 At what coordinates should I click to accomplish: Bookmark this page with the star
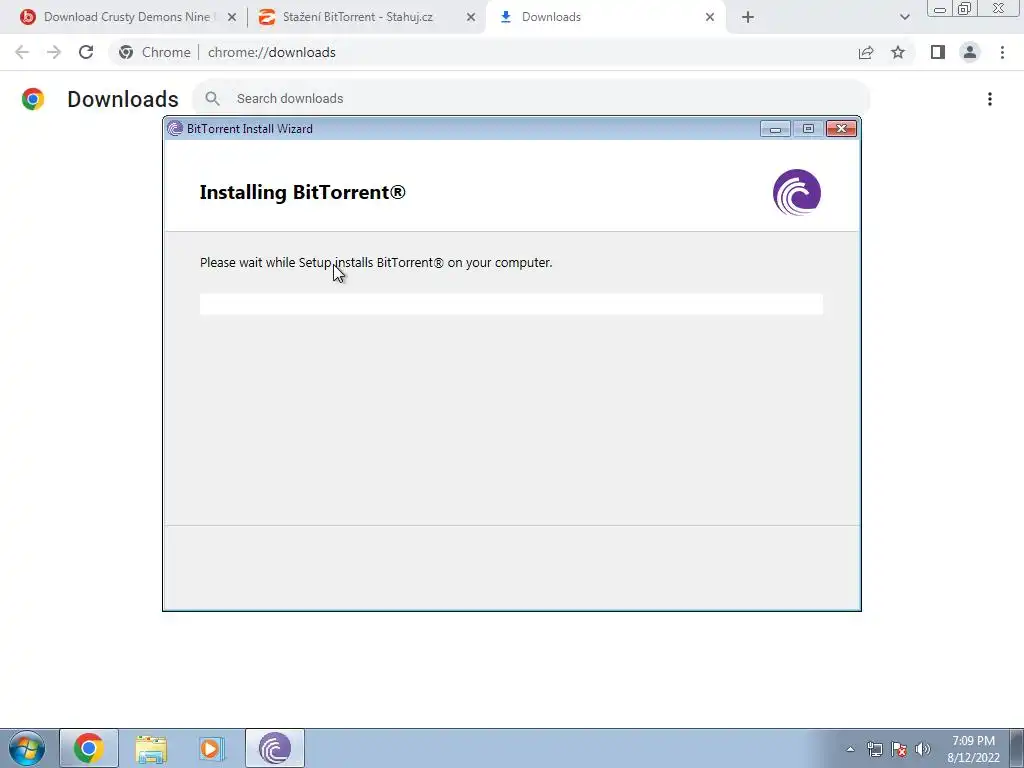[898, 52]
